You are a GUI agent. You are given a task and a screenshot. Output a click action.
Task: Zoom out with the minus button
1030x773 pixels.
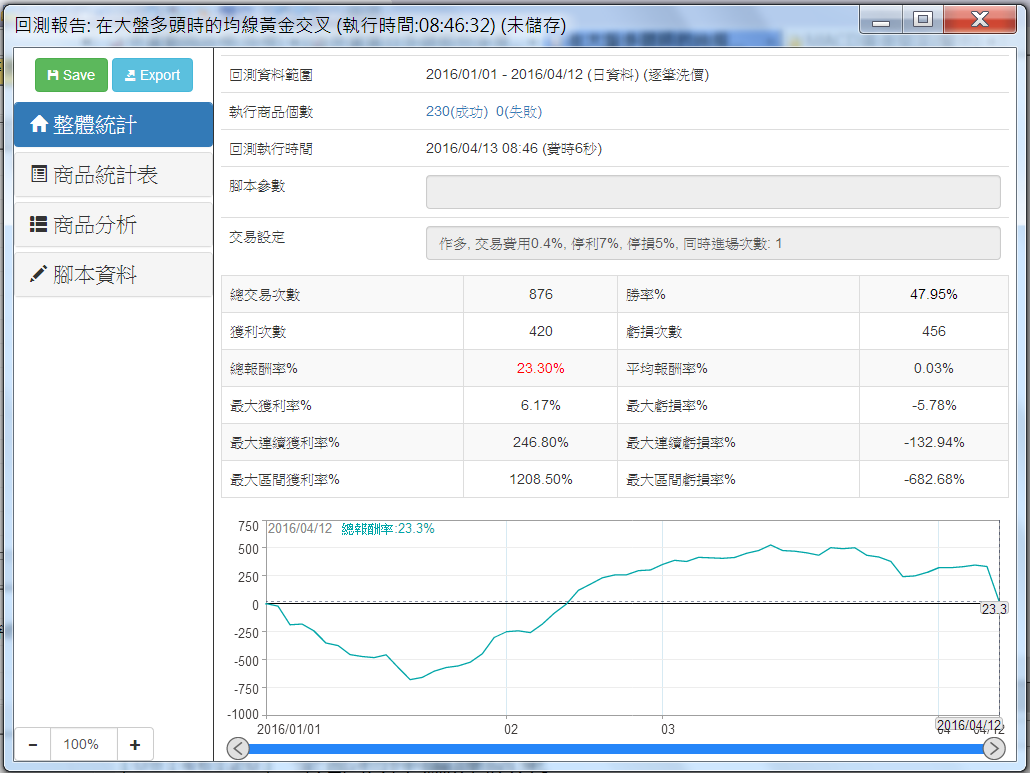[x=33, y=744]
